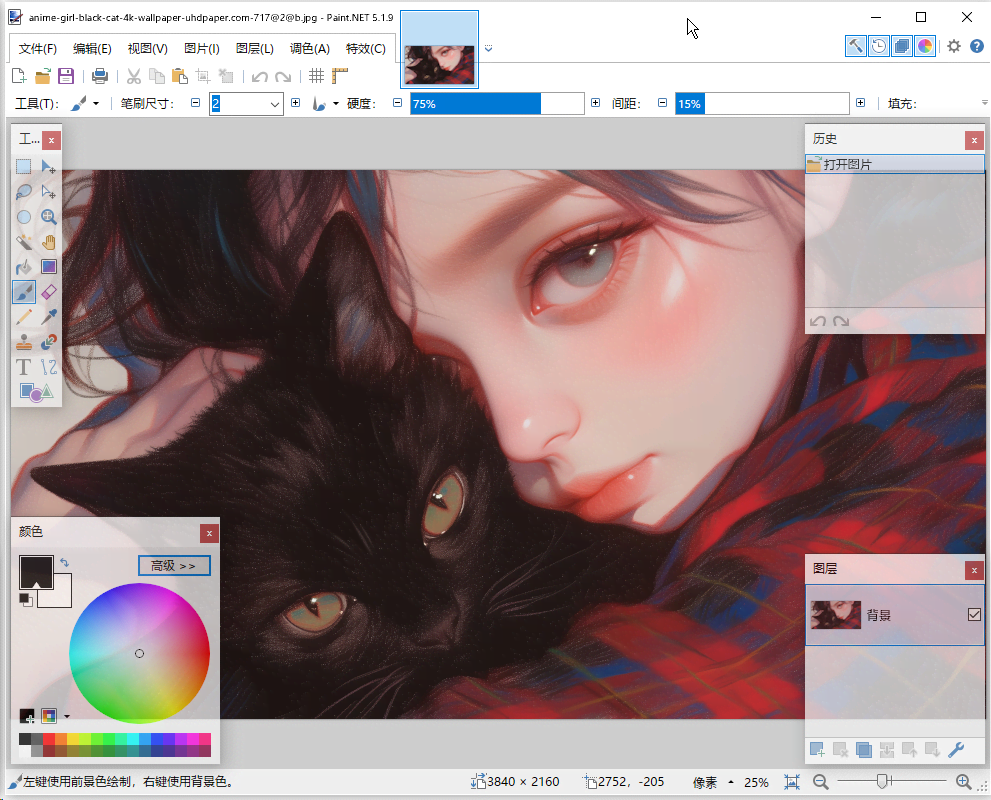Screen dimensions: 991x800
Task: Select the Gradient tool
Action: [49, 267]
